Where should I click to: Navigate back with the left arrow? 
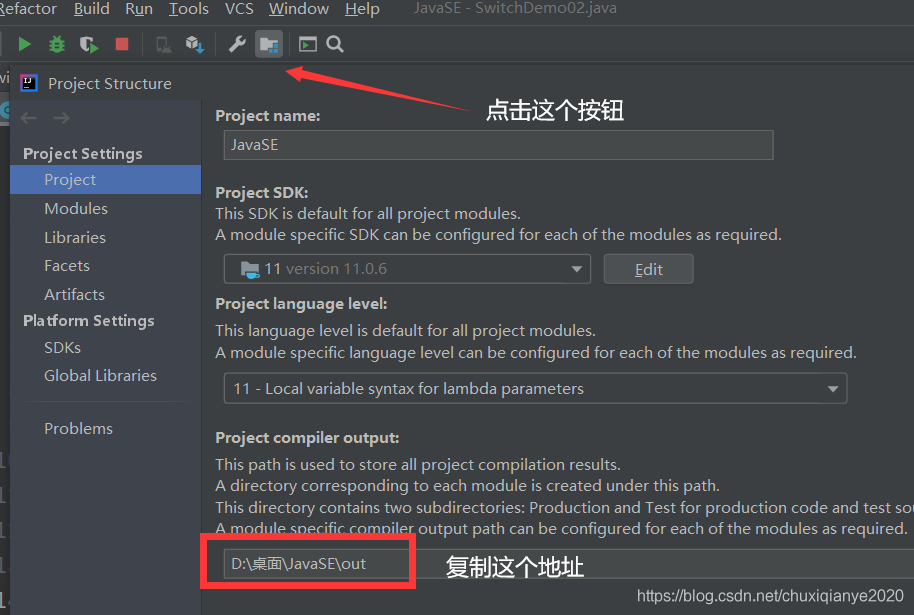pyautogui.click(x=29, y=118)
